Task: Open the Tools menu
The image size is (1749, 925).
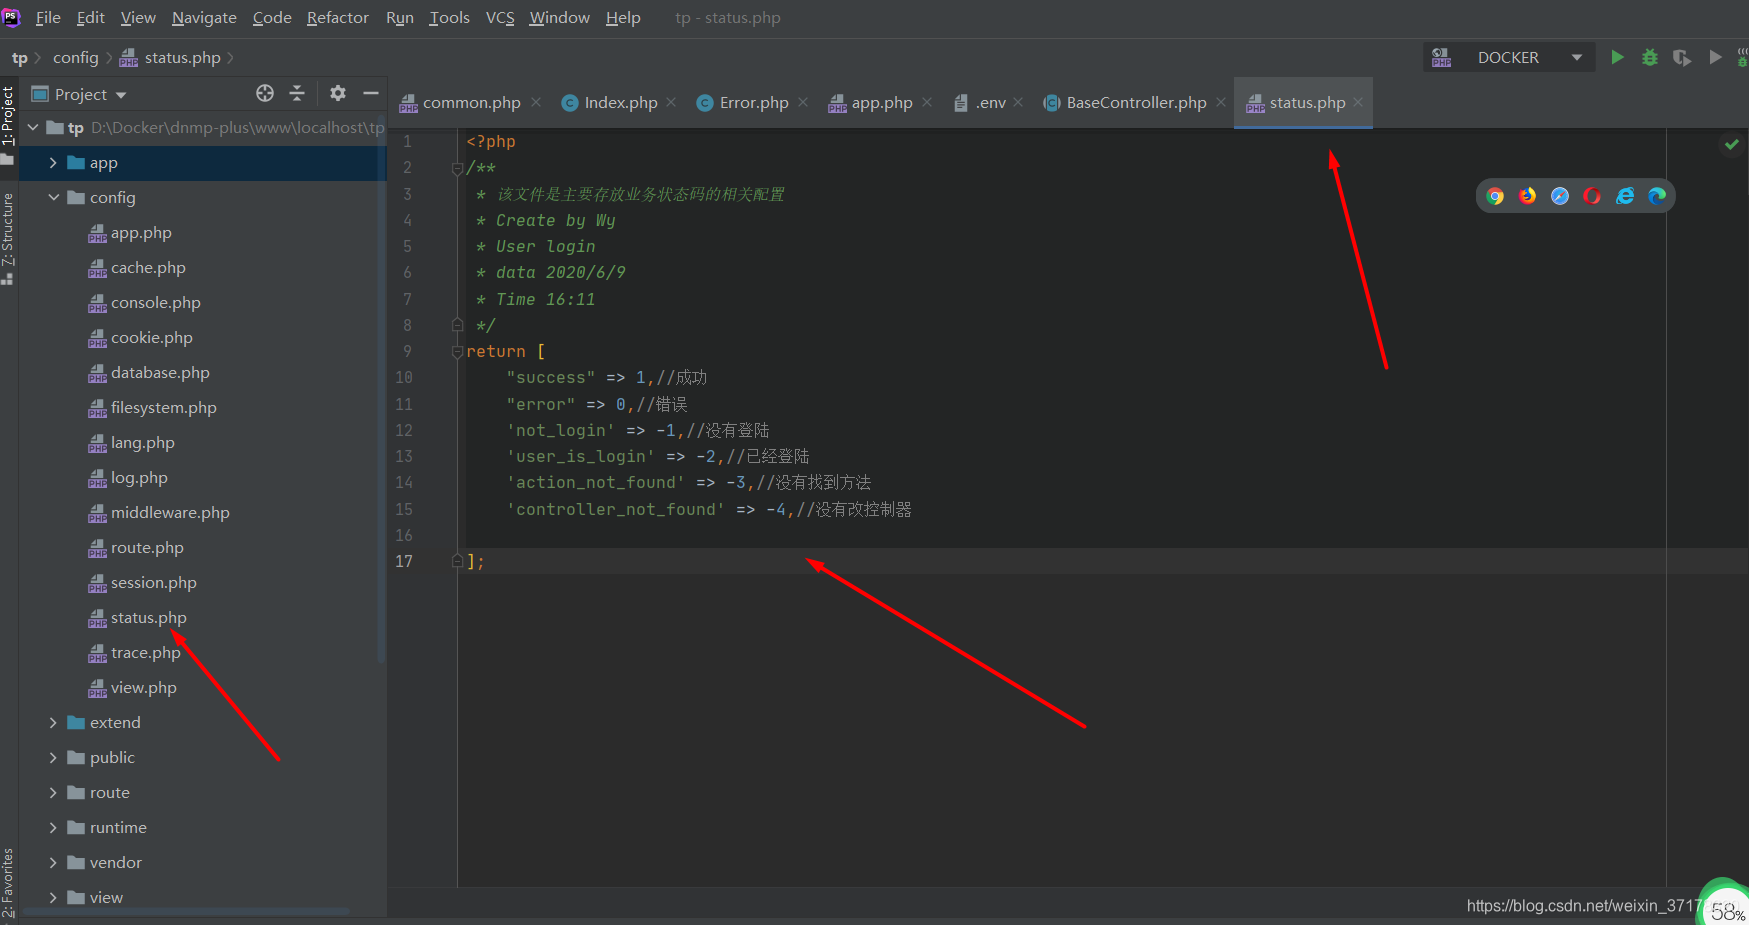Action: pyautogui.click(x=449, y=18)
